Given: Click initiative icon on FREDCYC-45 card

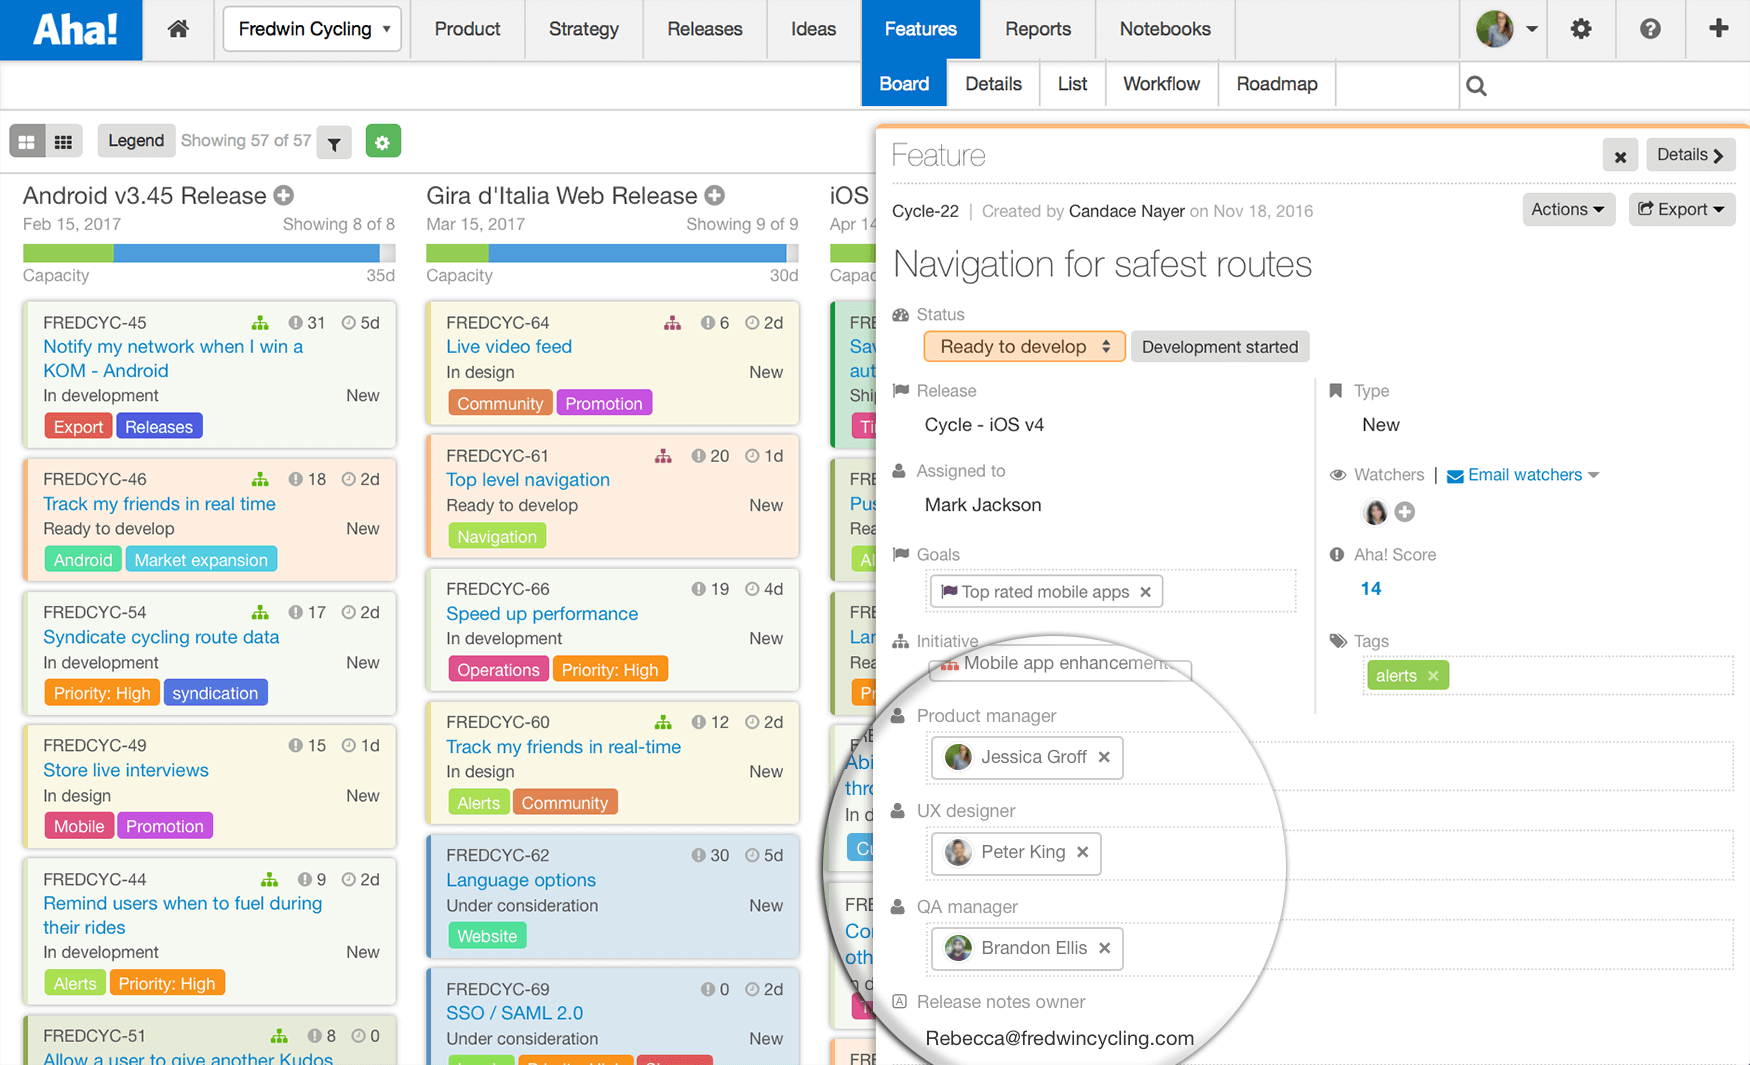Looking at the screenshot, I should point(260,323).
